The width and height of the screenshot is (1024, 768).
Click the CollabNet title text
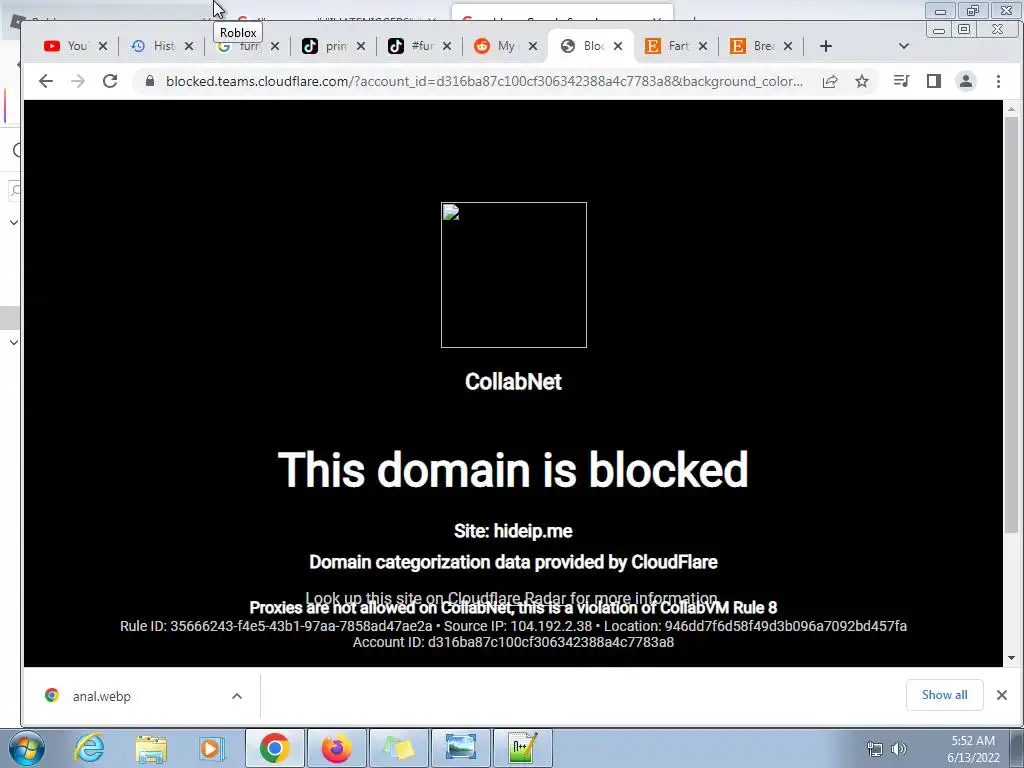tap(513, 382)
